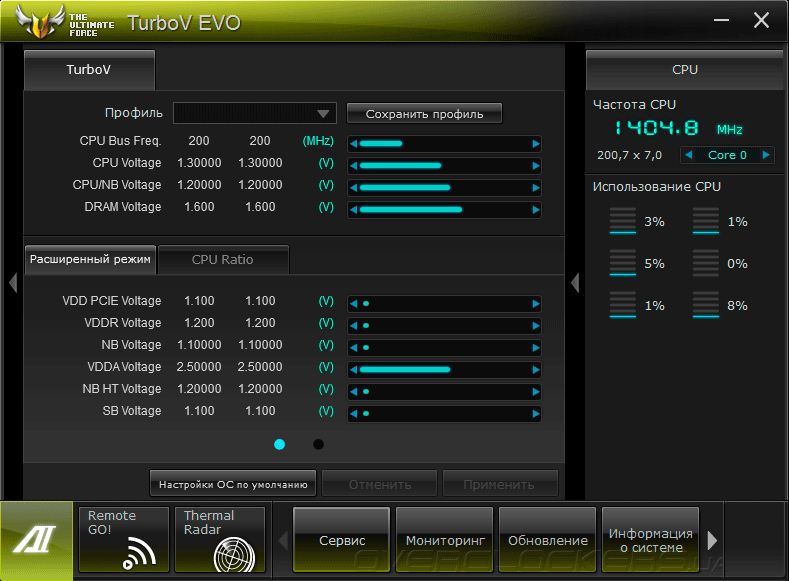This screenshot has width=789, height=581.
Task: Lower DRAM Voltage with left arrow
Action: 354,210
